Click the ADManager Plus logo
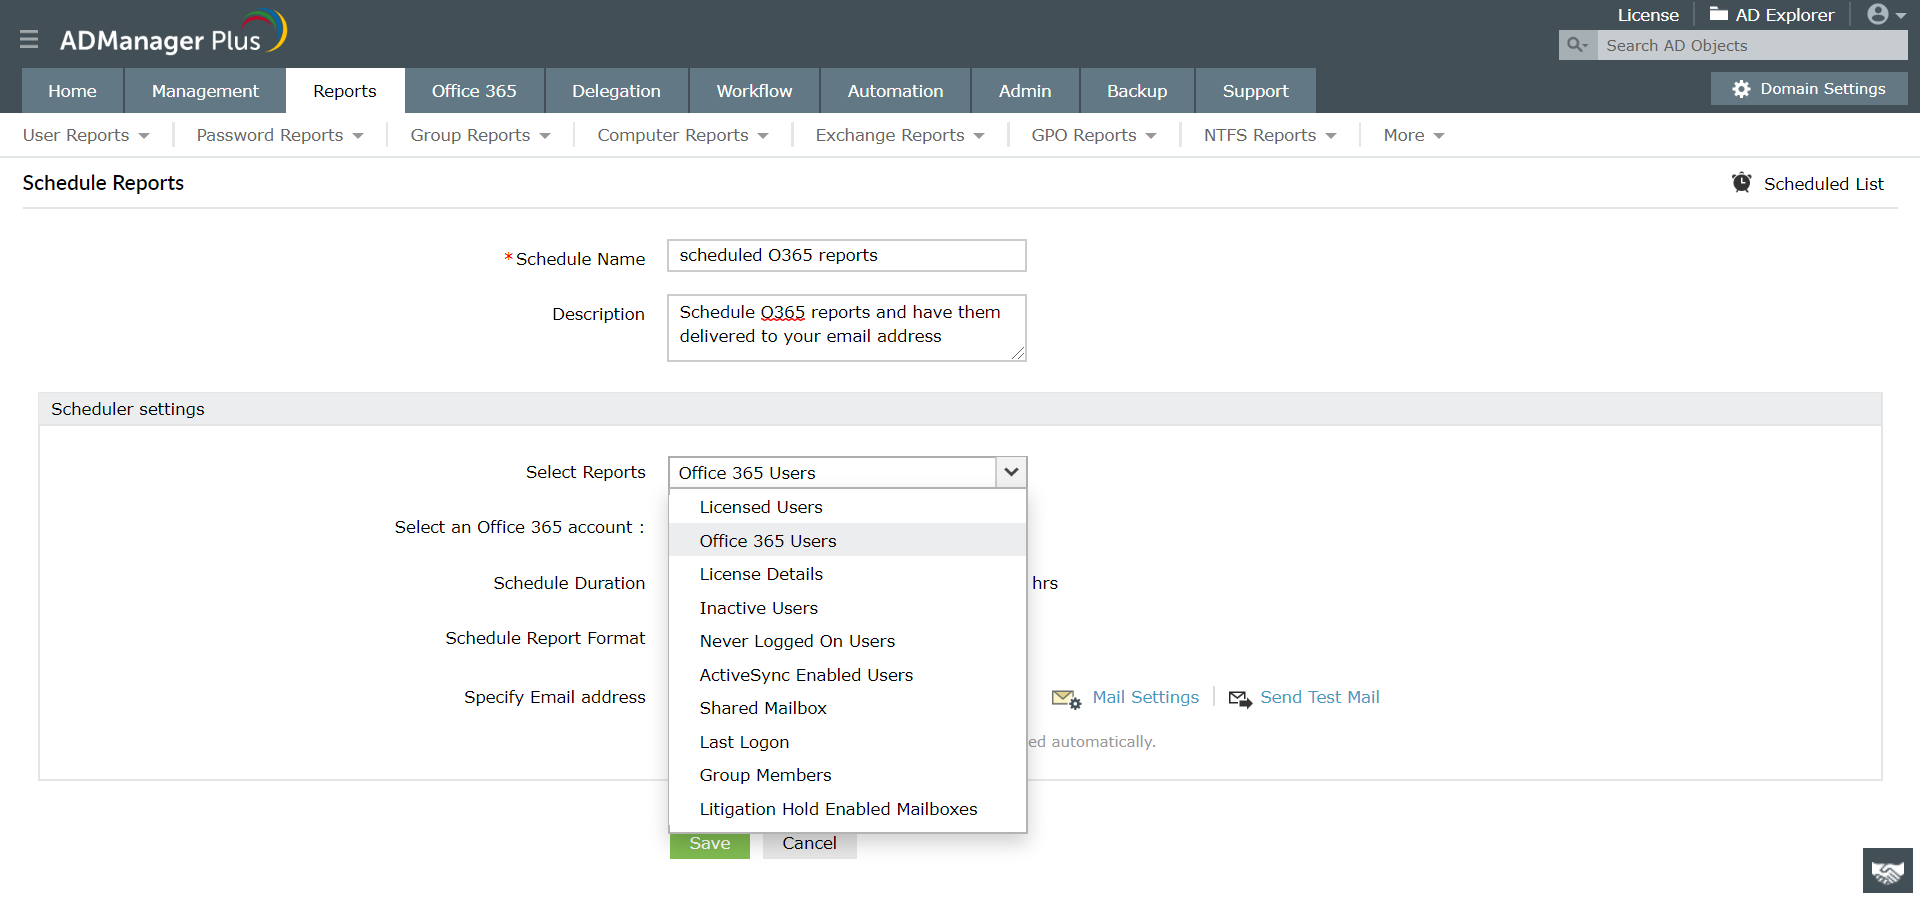This screenshot has height=915, width=1920. point(173,33)
